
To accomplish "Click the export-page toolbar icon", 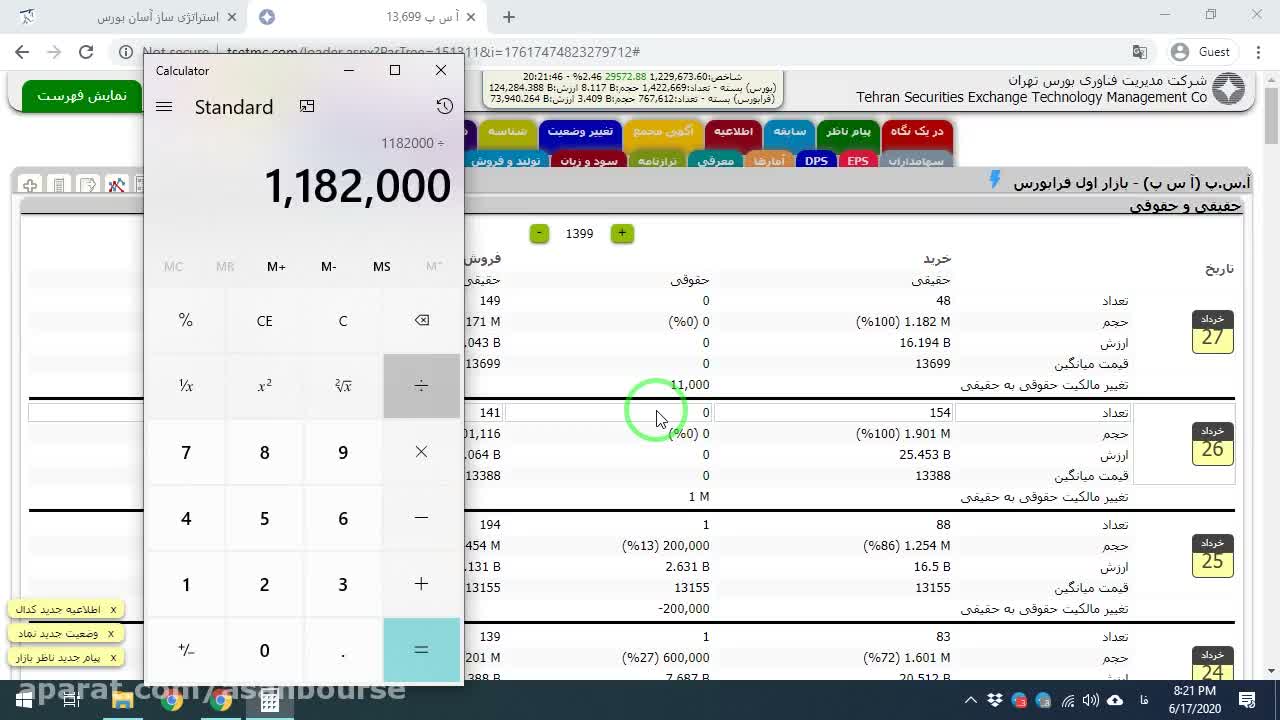I will tap(88, 185).
